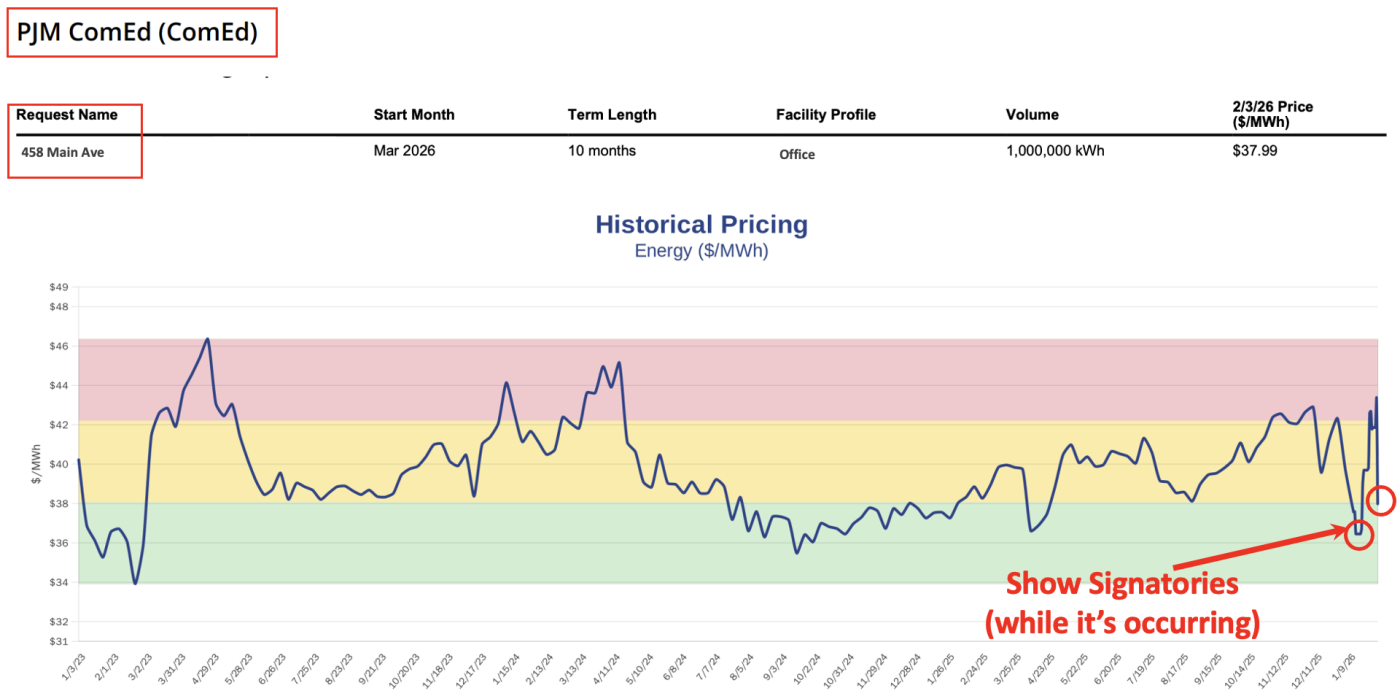Click the red circle the arrow points to
The image size is (1400, 696).
click(x=1358, y=535)
